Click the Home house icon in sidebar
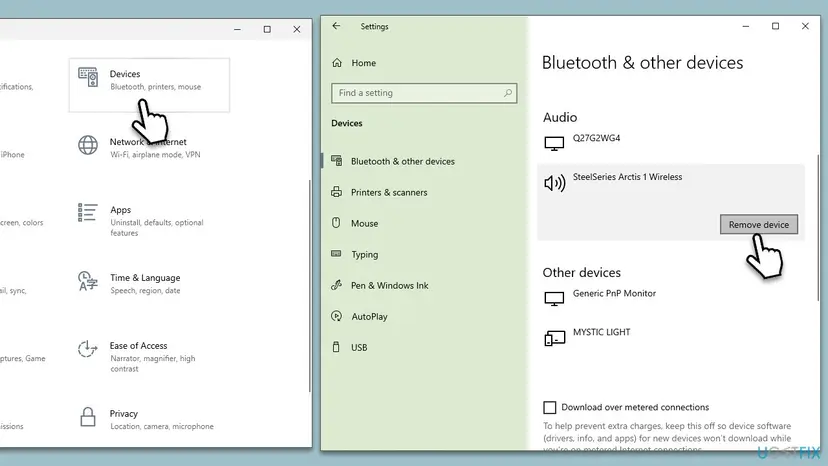828x466 pixels. (x=337, y=63)
